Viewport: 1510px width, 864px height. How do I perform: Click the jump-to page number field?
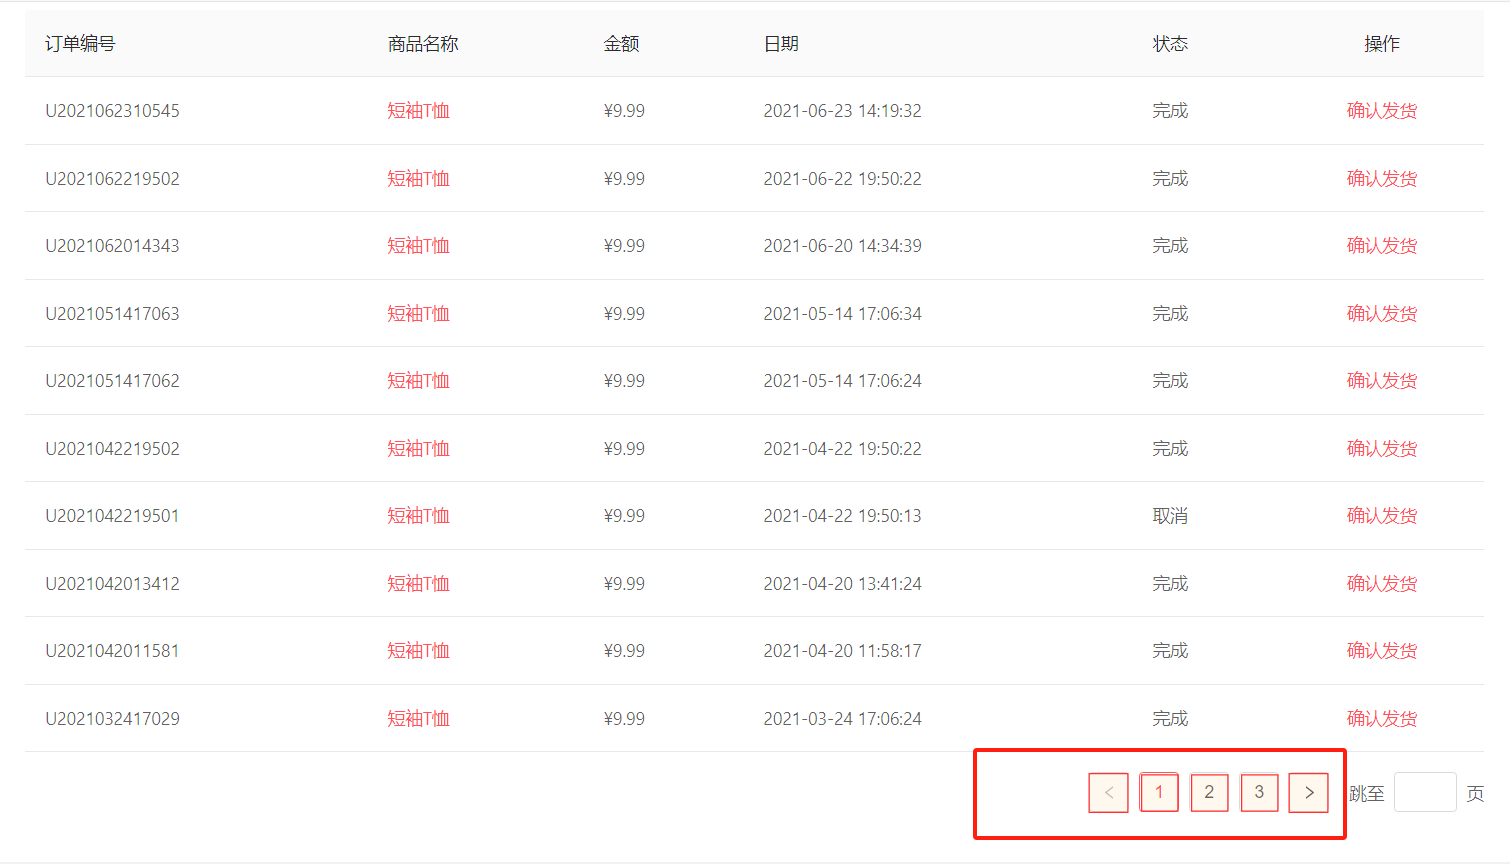click(x=1424, y=793)
